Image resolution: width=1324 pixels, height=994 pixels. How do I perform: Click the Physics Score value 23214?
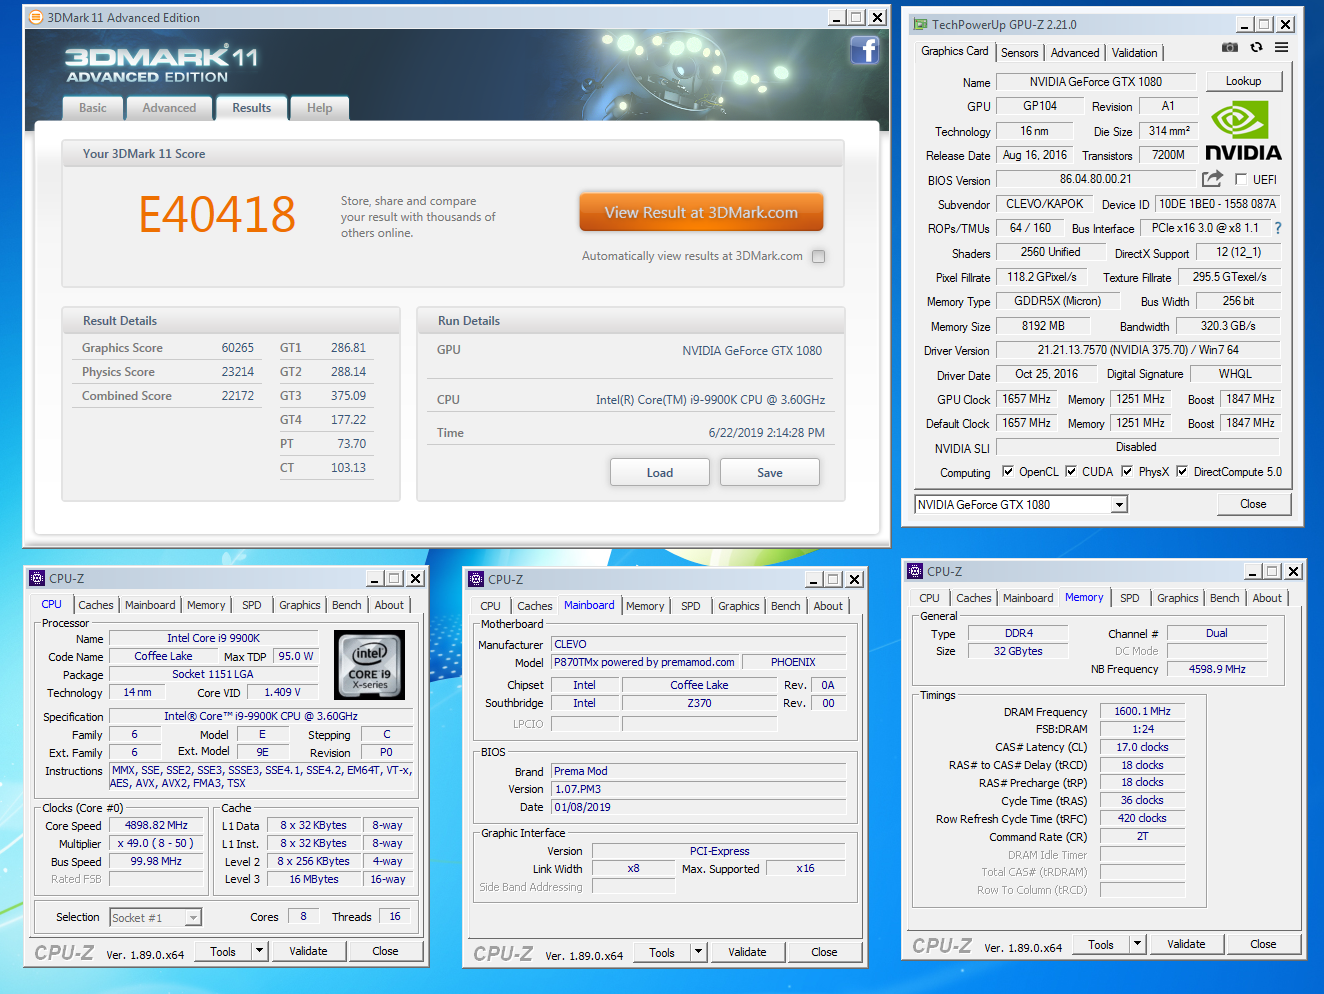[237, 372]
